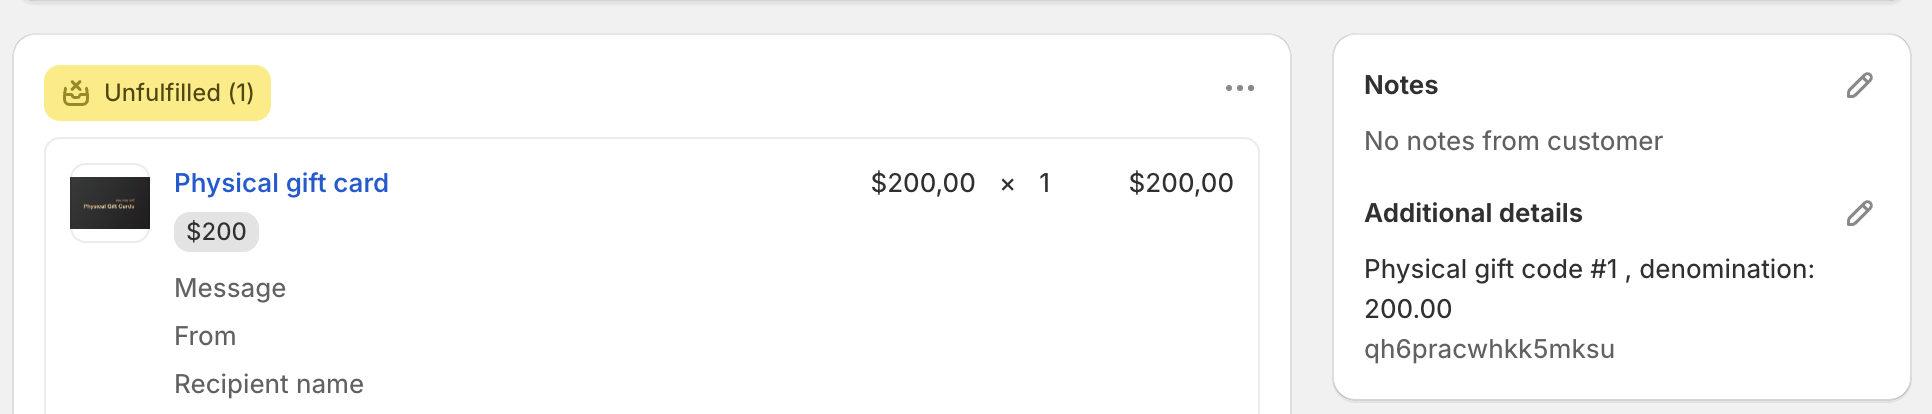The image size is (1932, 414).
Task: Select the gift code qh6pracwhkk5mksu
Action: point(1489,349)
